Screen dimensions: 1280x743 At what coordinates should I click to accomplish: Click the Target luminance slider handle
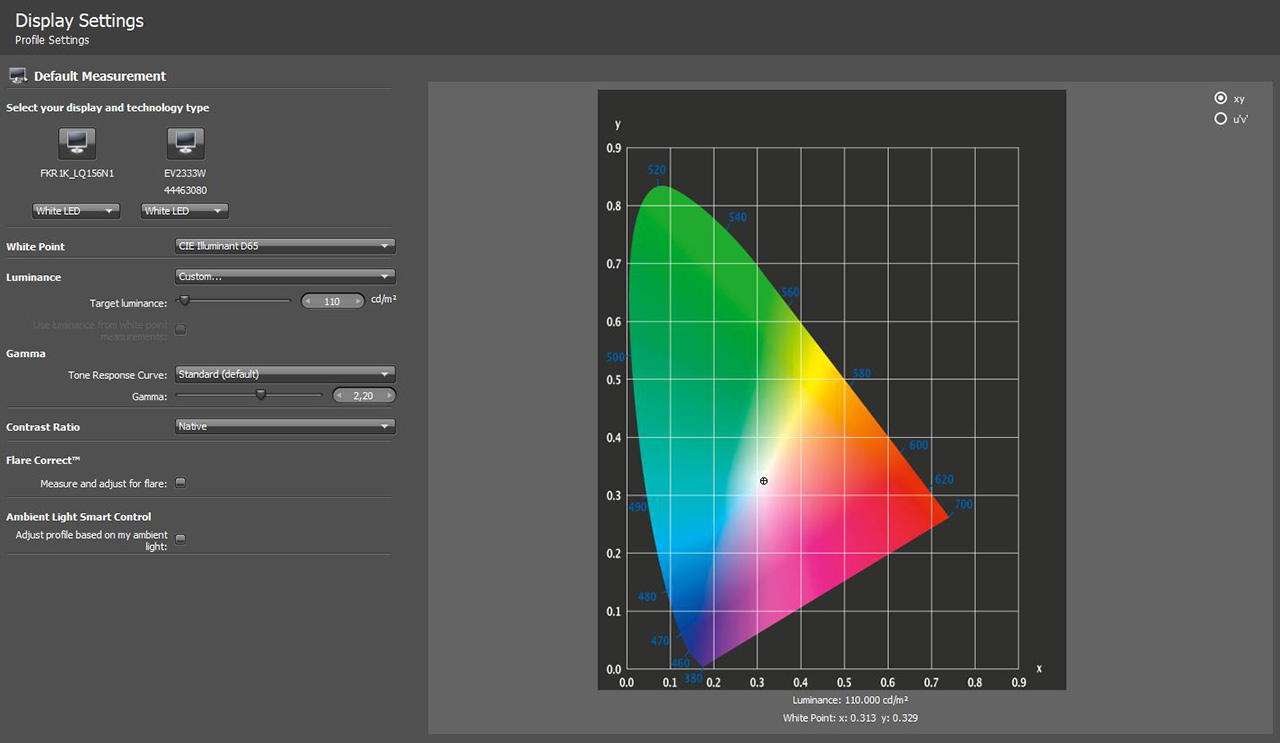(184, 300)
